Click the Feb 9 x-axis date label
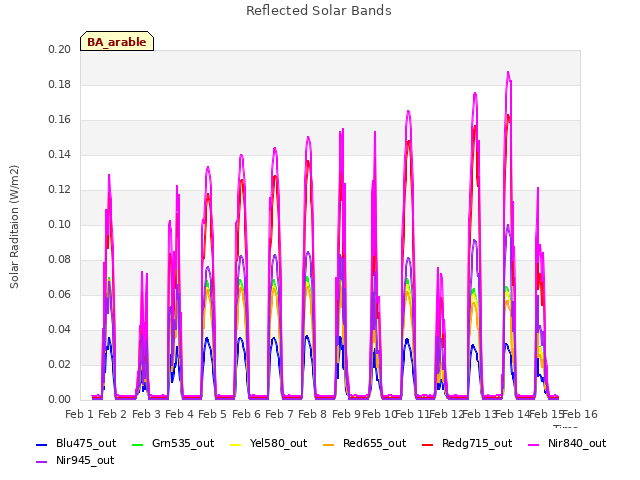640x480 pixels. coord(346,414)
